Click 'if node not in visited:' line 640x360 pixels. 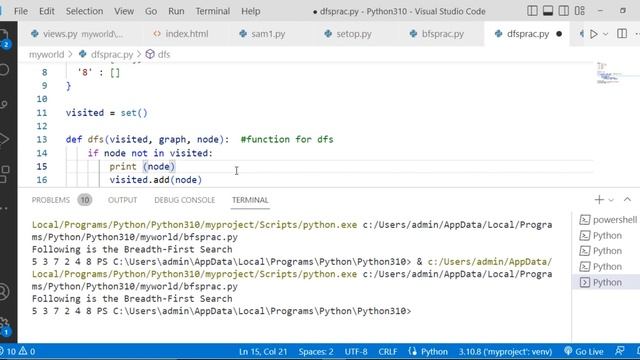point(150,153)
